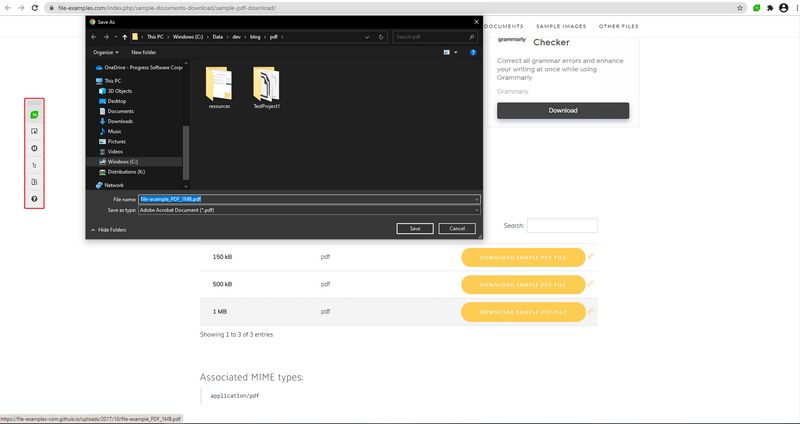Image resolution: width=800 pixels, height=424 pixels.
Task: Click the search magnifier in Save As dialog
Action: (x=472, y=37)
